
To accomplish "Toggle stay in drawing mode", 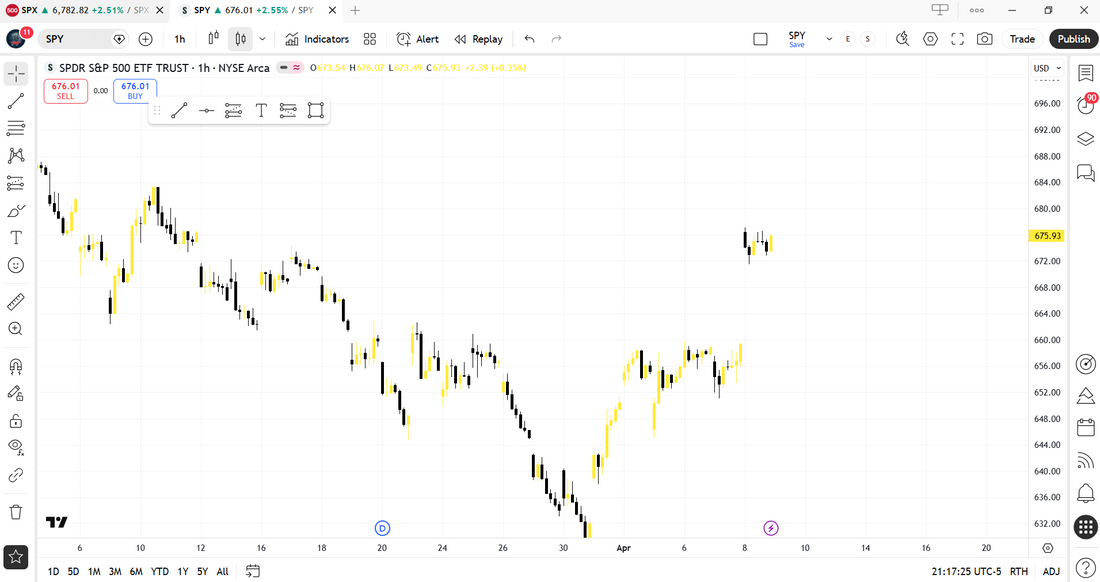I will 16,393.
